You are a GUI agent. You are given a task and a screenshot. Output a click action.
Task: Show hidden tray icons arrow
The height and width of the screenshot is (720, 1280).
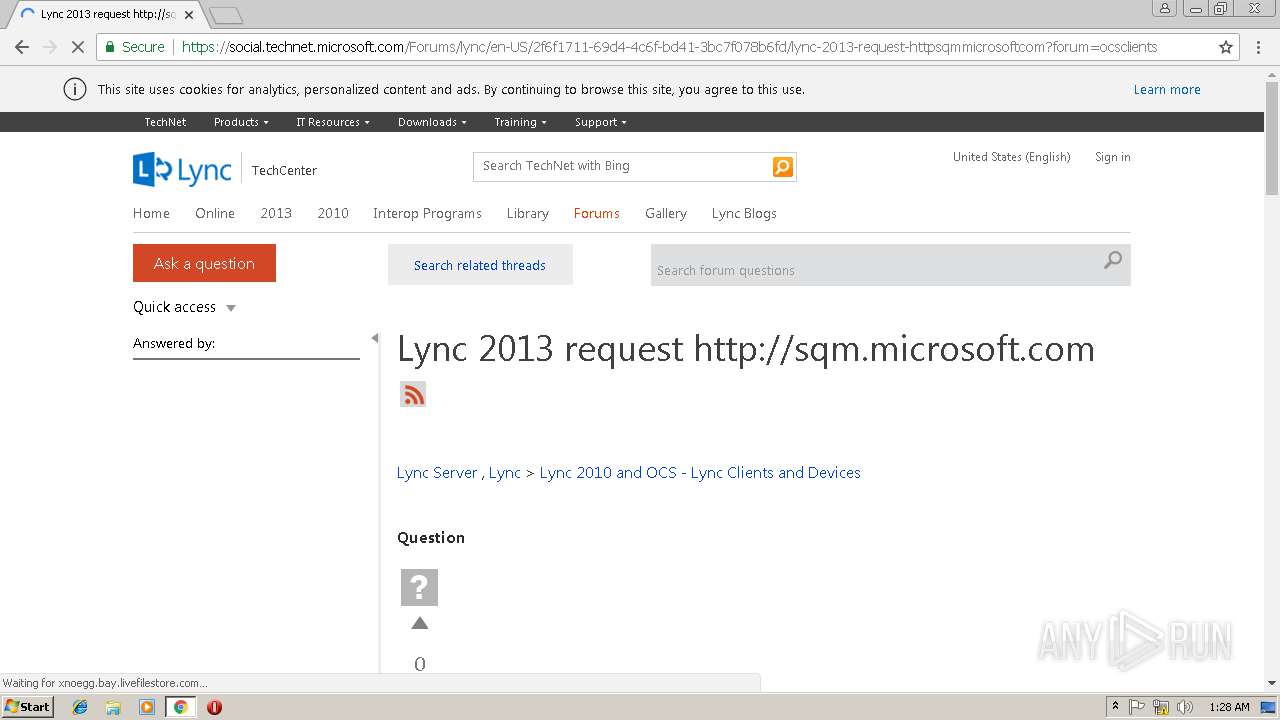click(x=1115, y=707)
